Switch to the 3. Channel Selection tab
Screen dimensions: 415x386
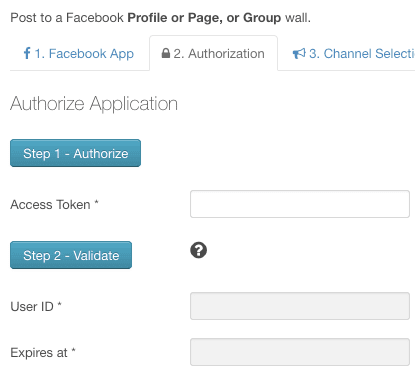(x=353, y=53)
